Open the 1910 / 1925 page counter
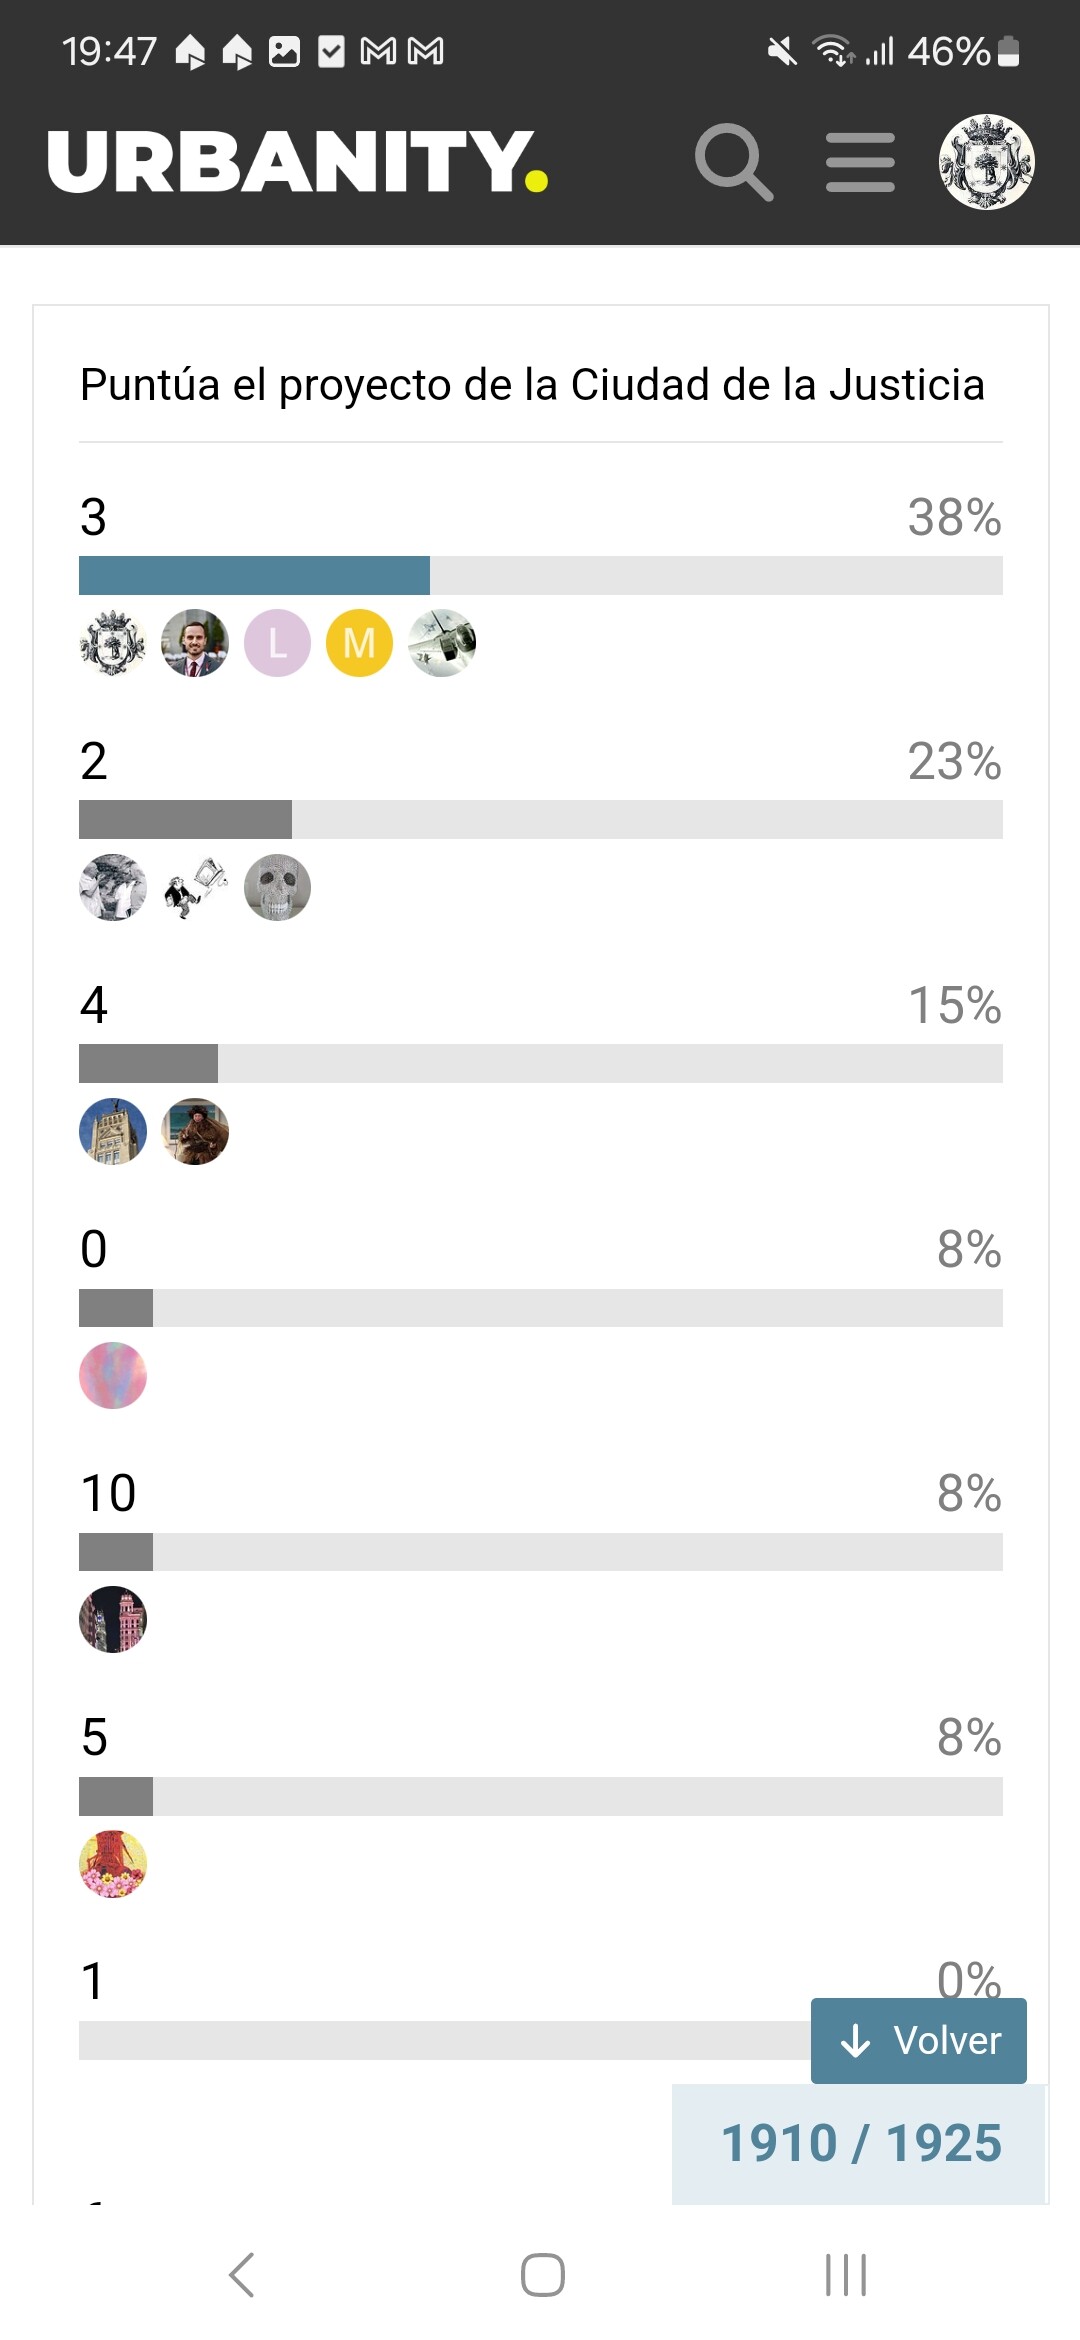The height and width of the screenshot is (2340, 1080). pos(860,2143)
